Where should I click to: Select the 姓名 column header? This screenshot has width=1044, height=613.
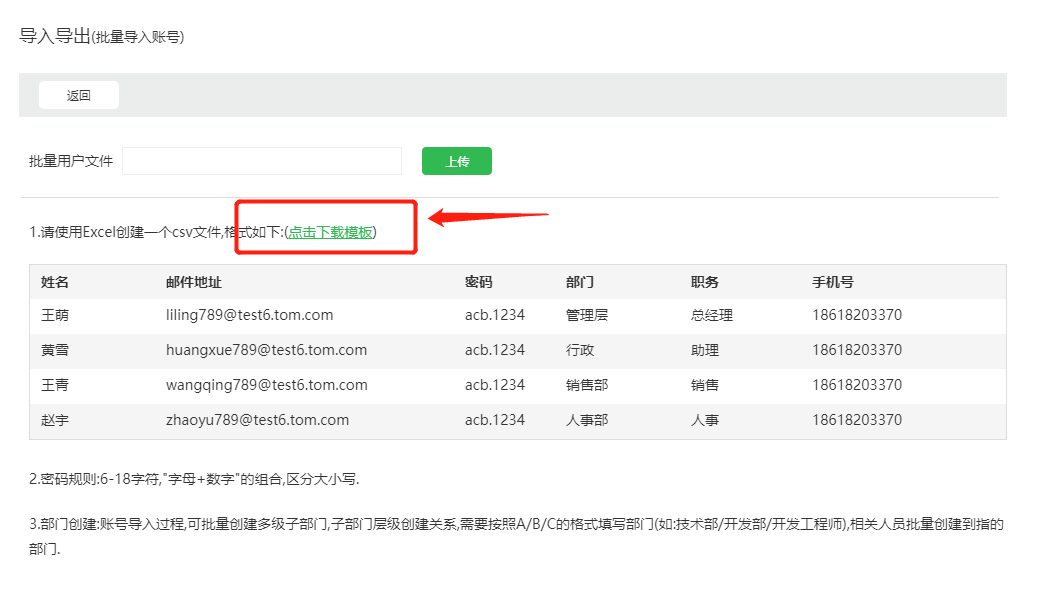pyautogui.click(x=55, y=282)
